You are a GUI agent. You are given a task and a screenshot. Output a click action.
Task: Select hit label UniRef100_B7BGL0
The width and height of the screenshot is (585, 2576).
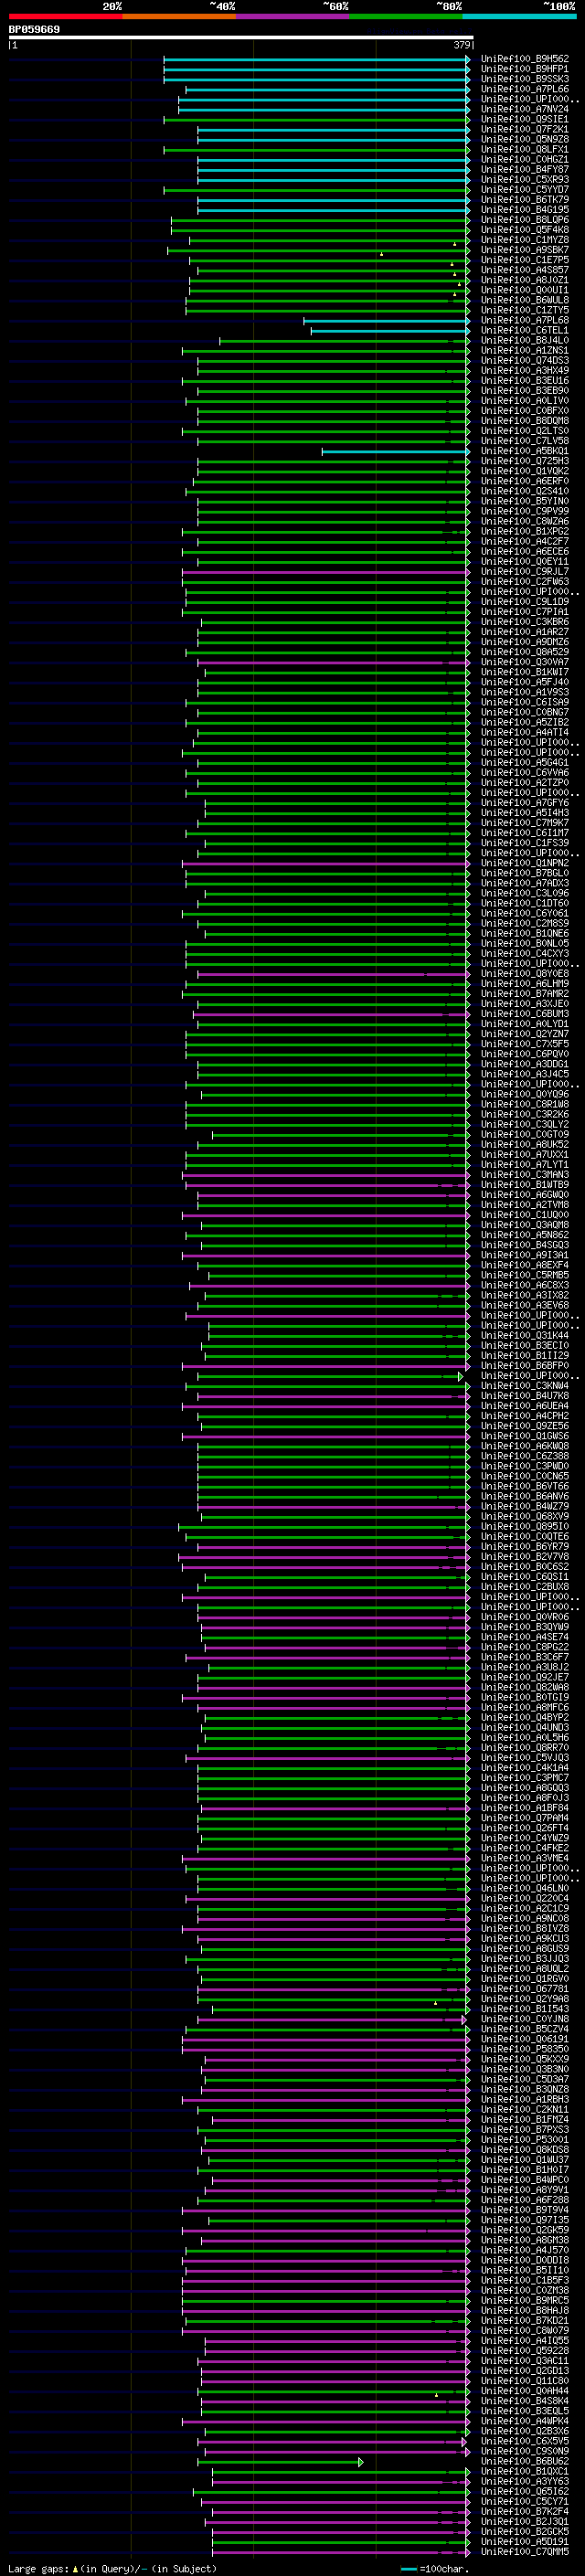(524, 873)
